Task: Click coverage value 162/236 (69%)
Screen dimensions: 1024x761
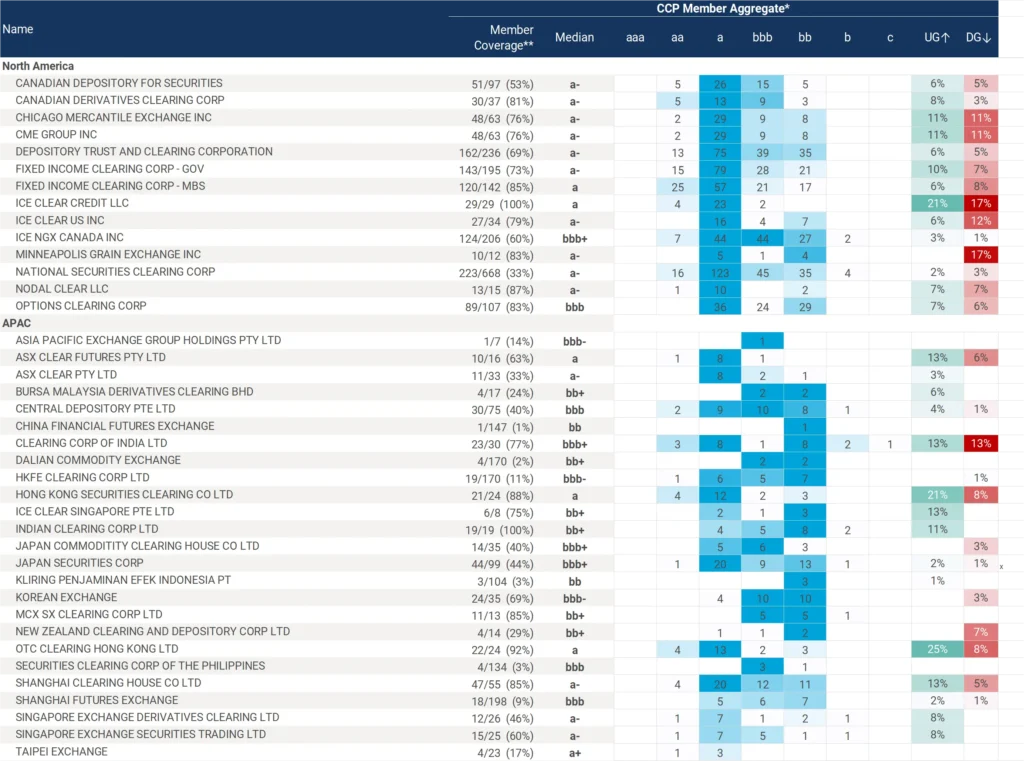Action: [496, 153]
